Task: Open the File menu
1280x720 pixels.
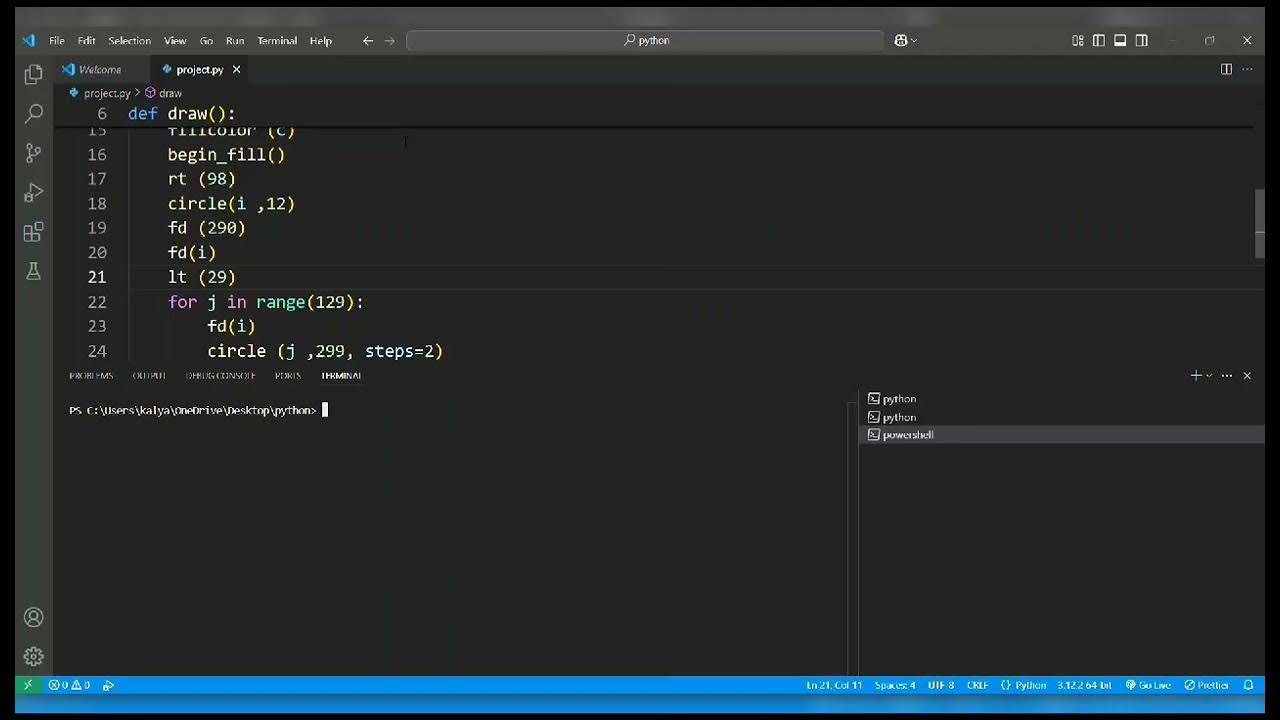Action: [57, 41]
